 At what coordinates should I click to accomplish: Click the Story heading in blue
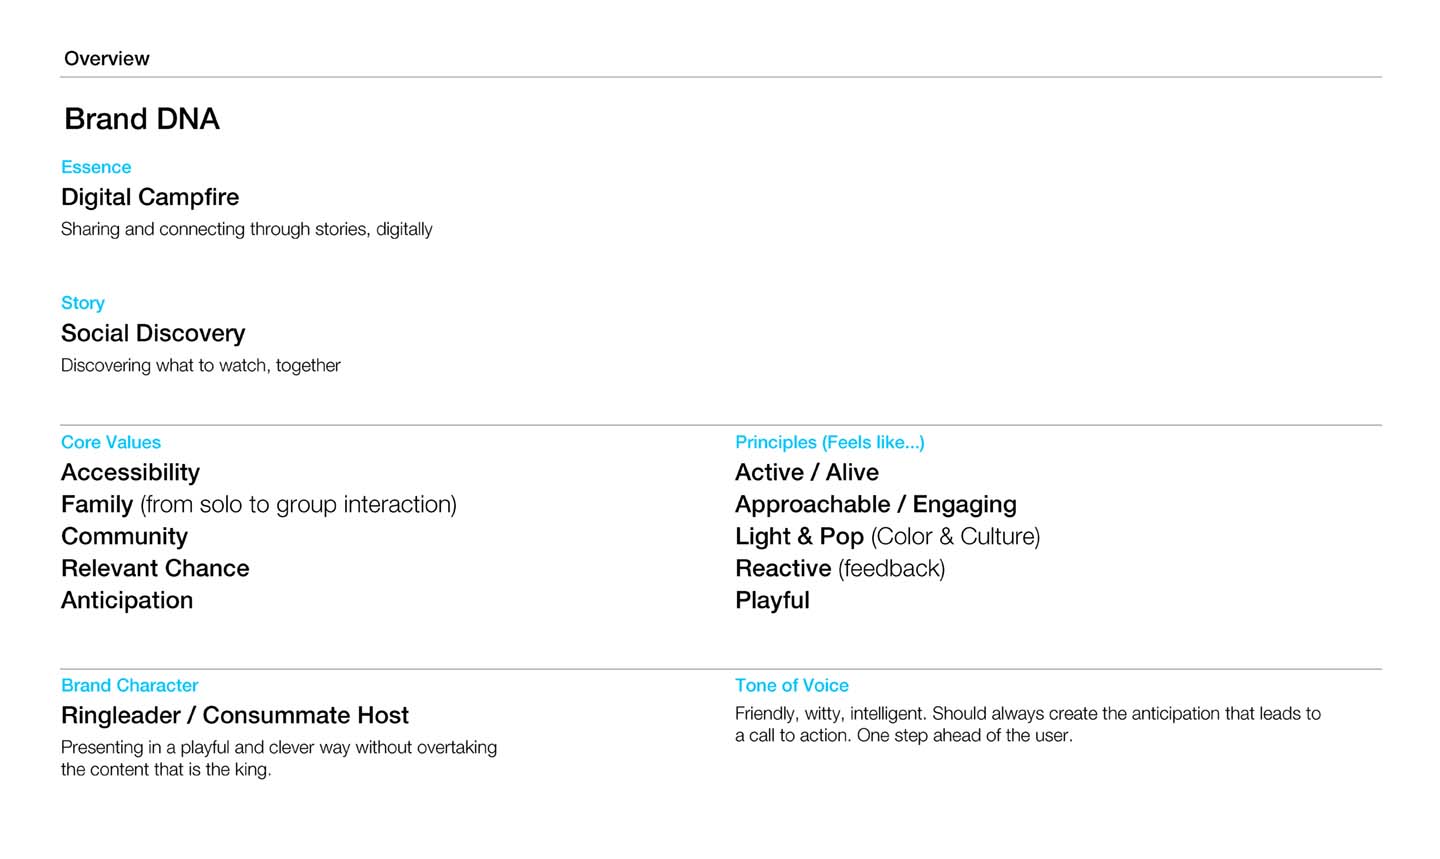pyautogui.click(x=83, y=303)
